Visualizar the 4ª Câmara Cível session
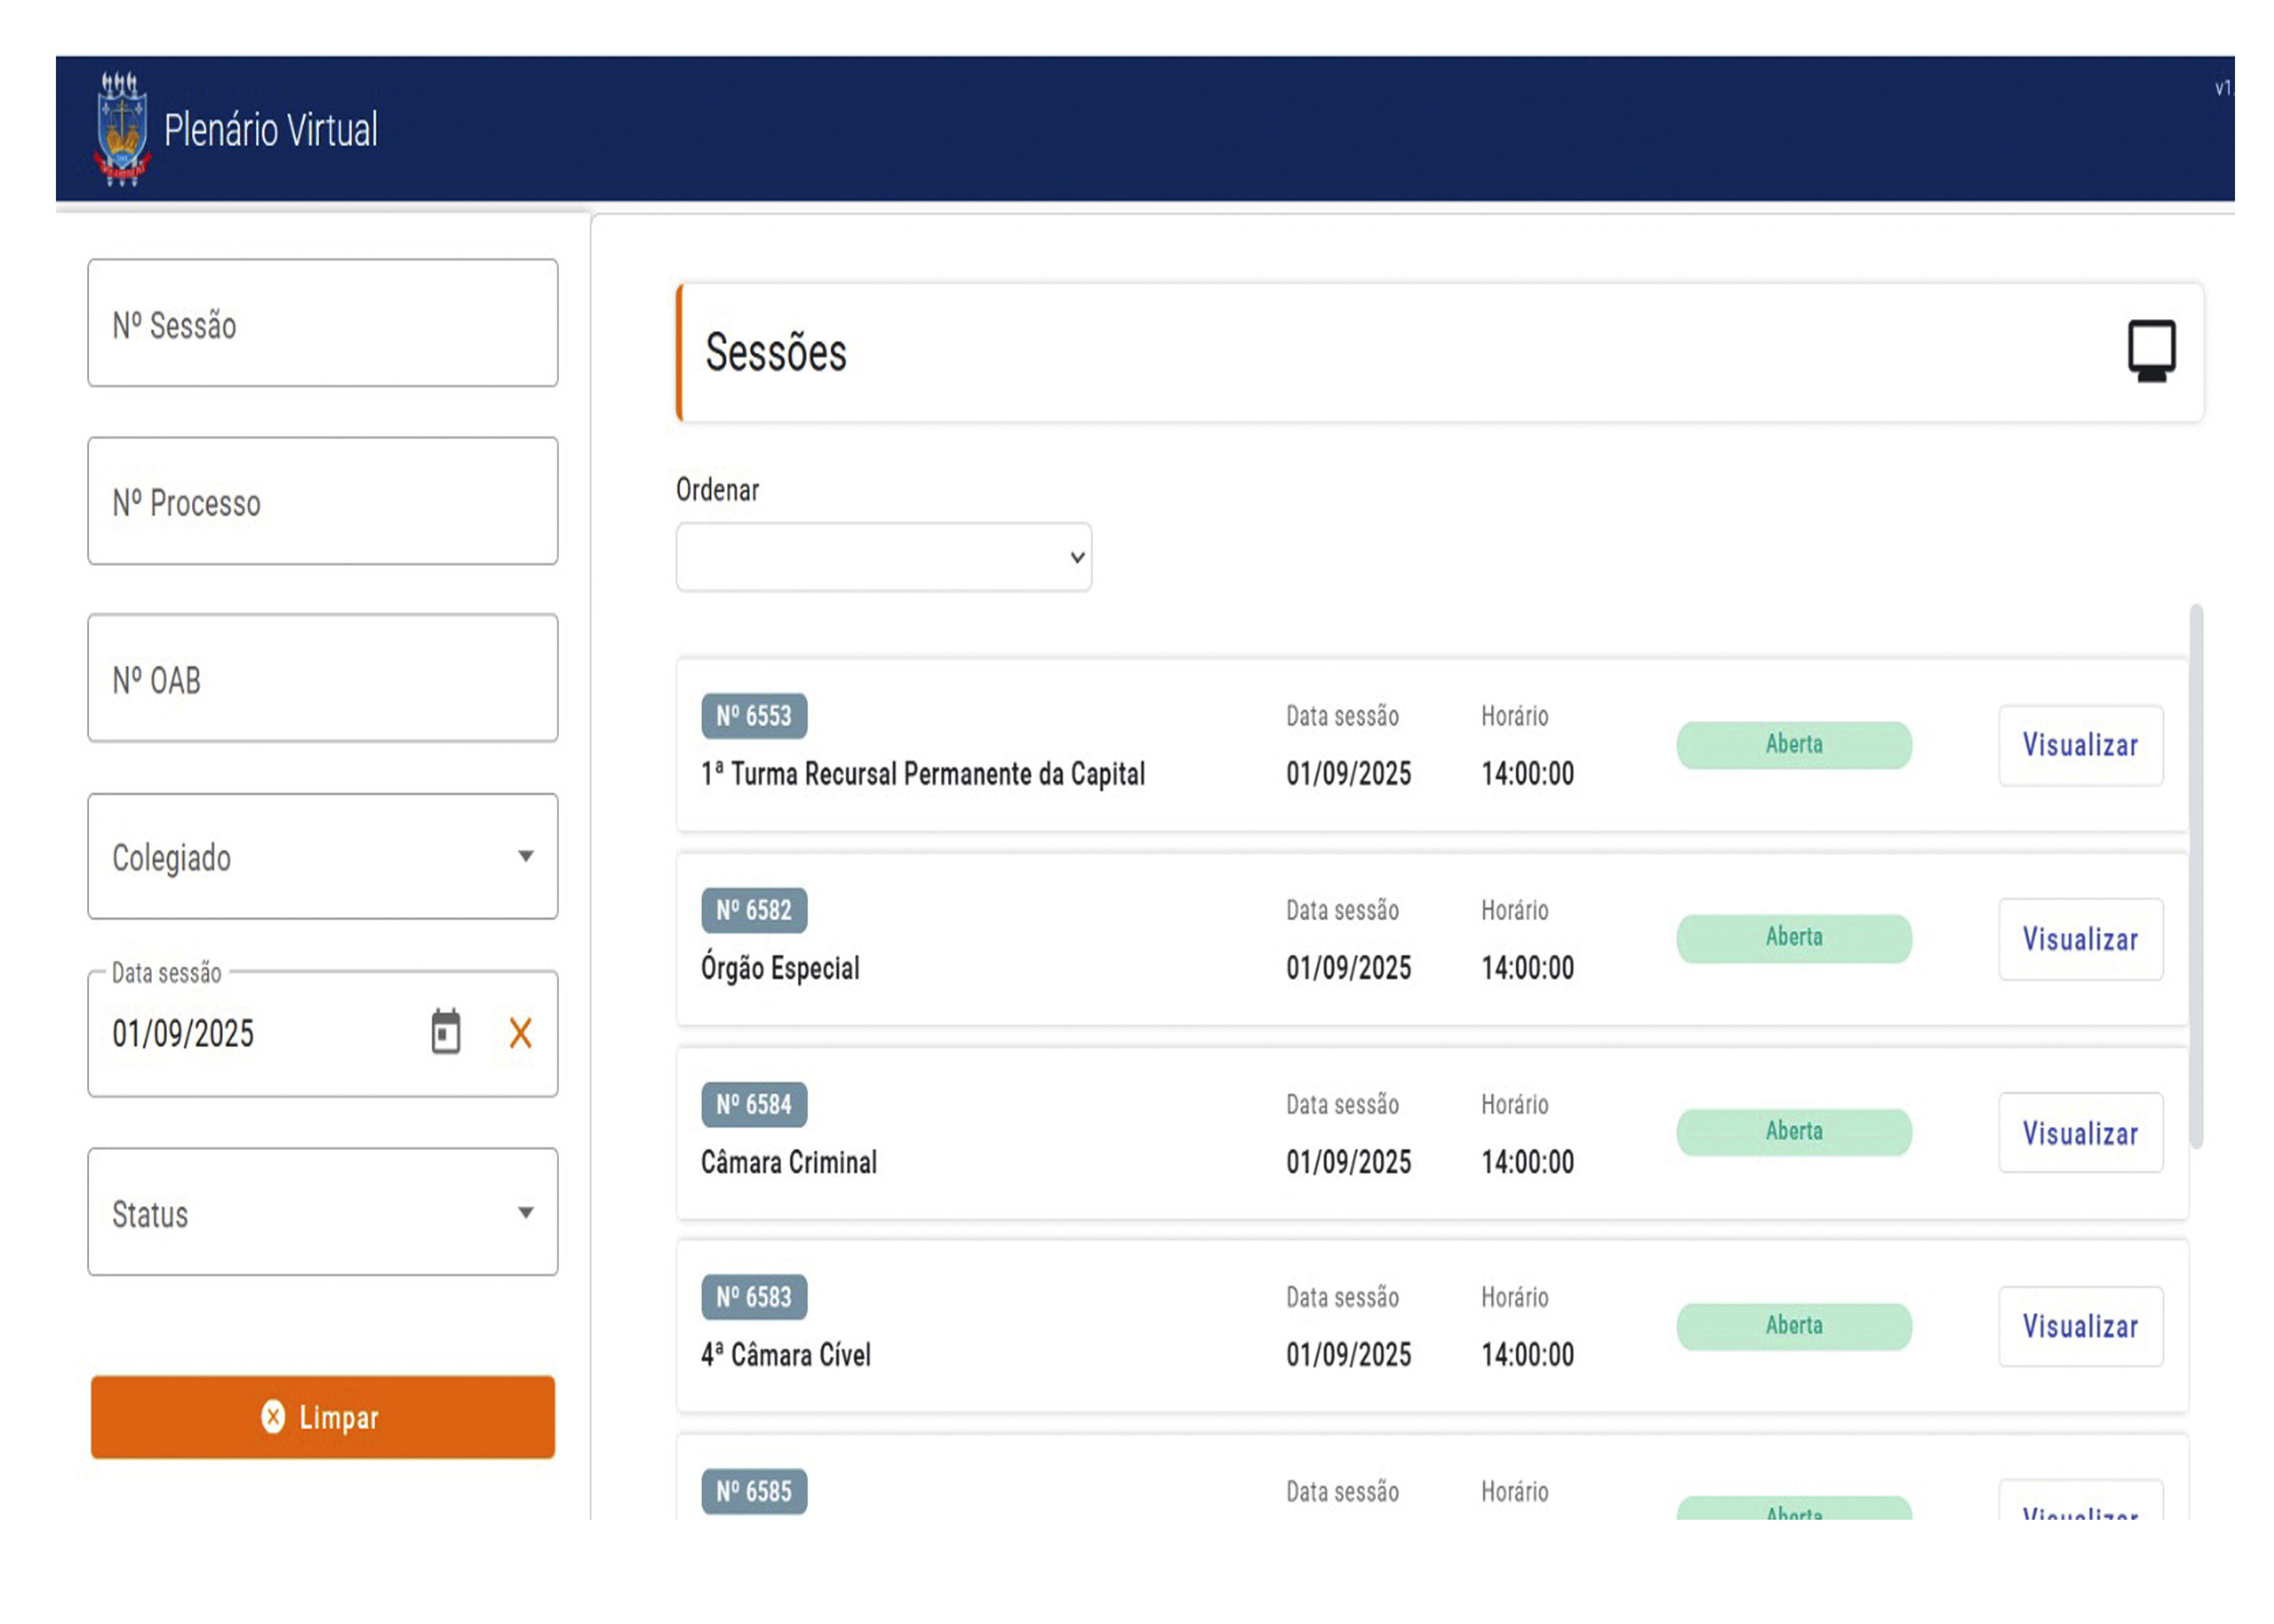 click(x=2080, y=1327)
